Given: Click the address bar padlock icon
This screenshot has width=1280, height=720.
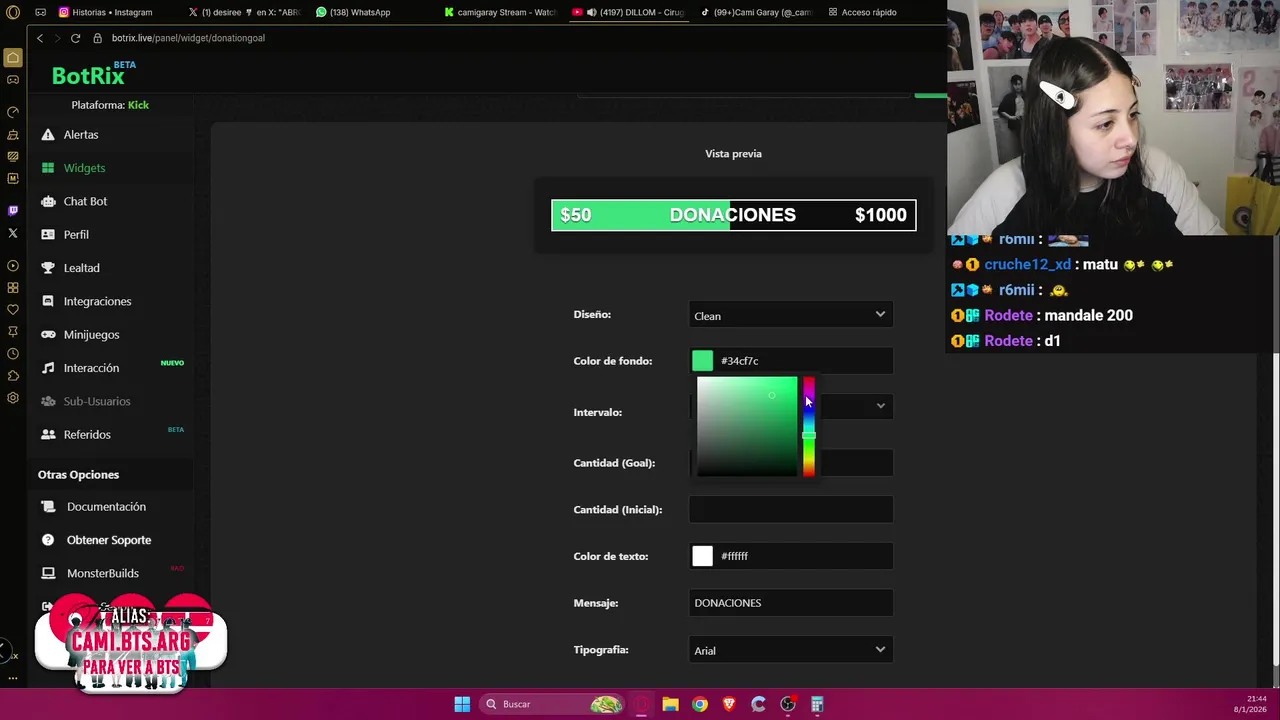Looking at the screenshot, I should pyautogui.click(x=98, y=38).
